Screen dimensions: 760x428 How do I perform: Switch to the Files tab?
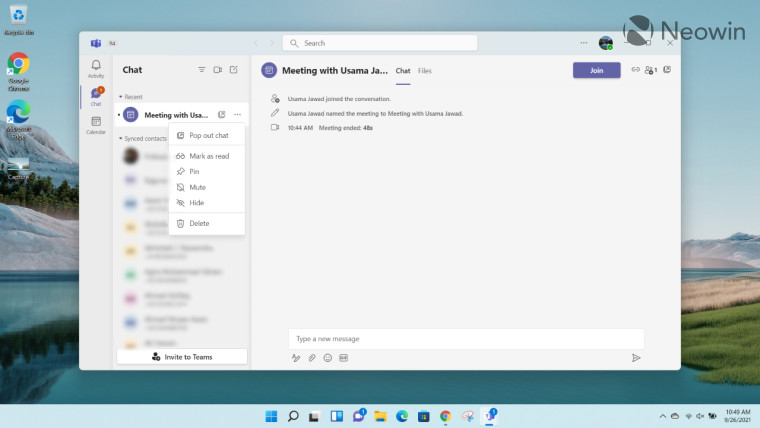(x=425, y=71)
